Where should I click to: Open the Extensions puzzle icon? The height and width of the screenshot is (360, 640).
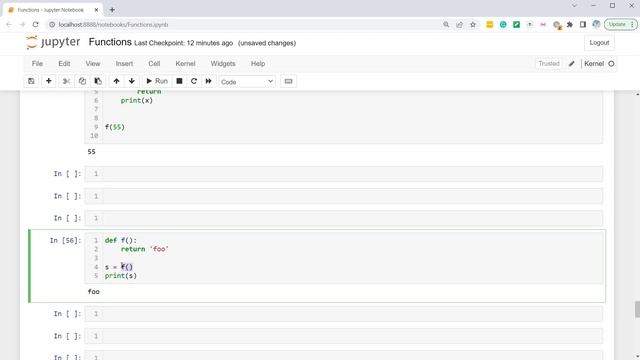570,24
